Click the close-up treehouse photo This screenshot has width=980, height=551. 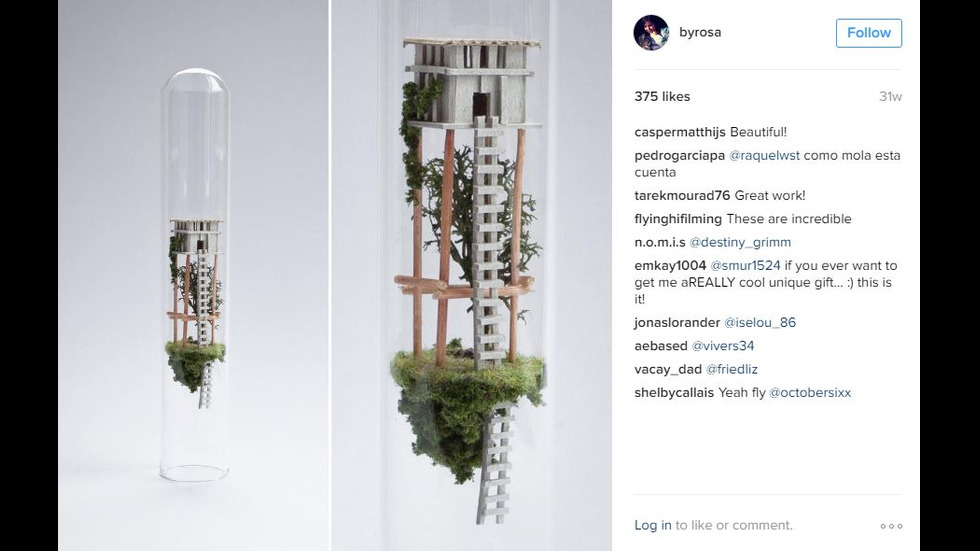click(x=471, y=276)
